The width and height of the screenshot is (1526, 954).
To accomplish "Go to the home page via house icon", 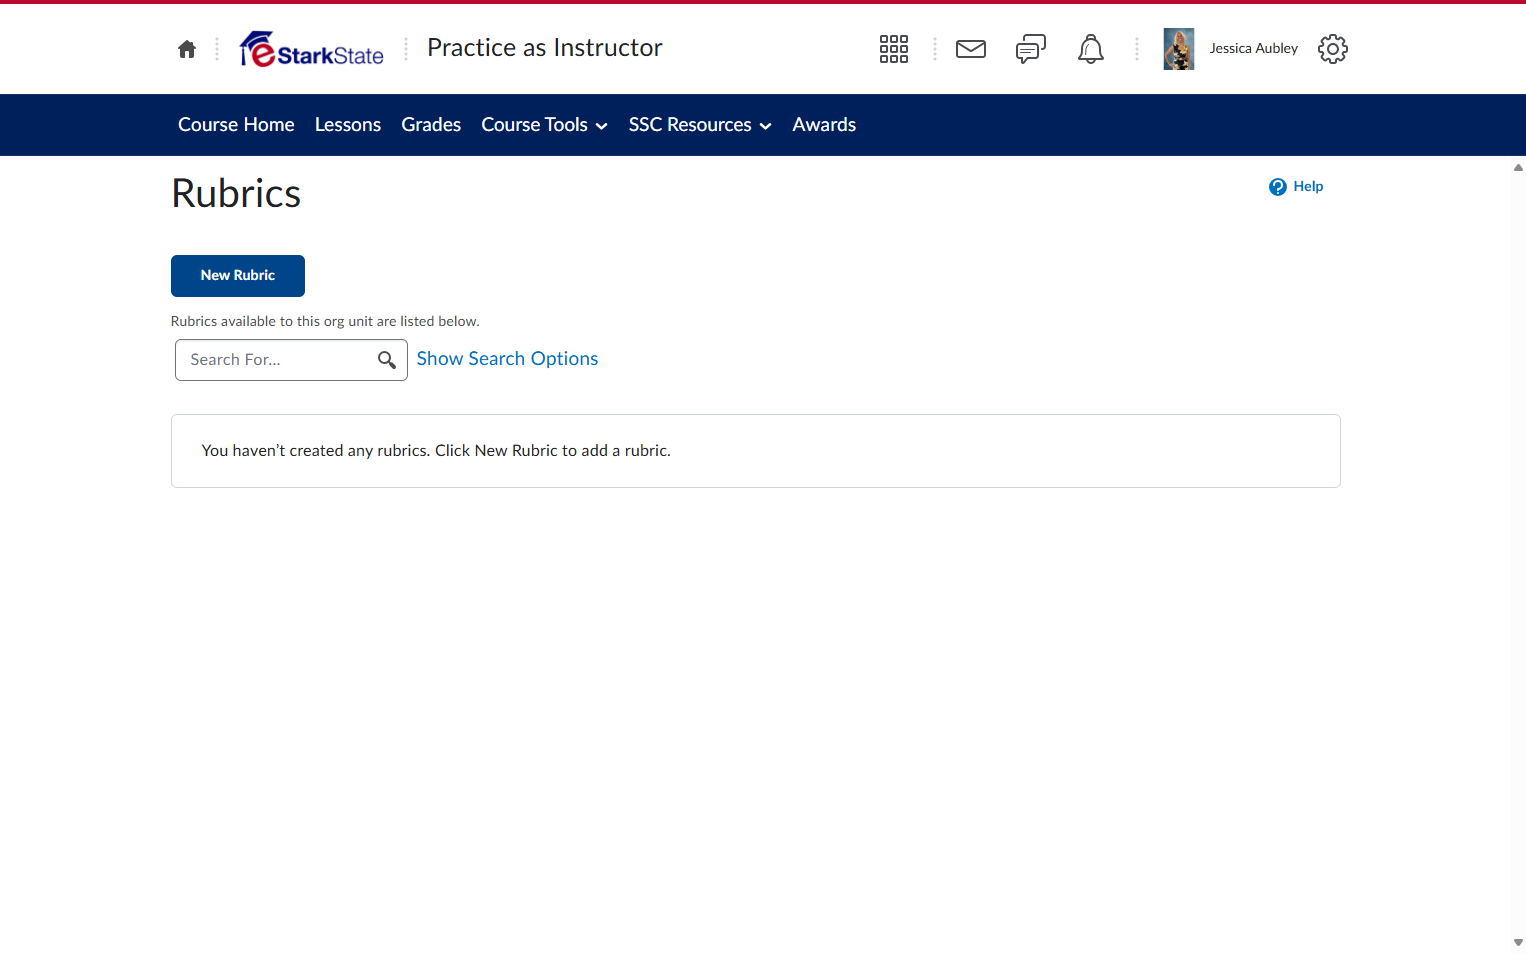I will tap(187, 49).
